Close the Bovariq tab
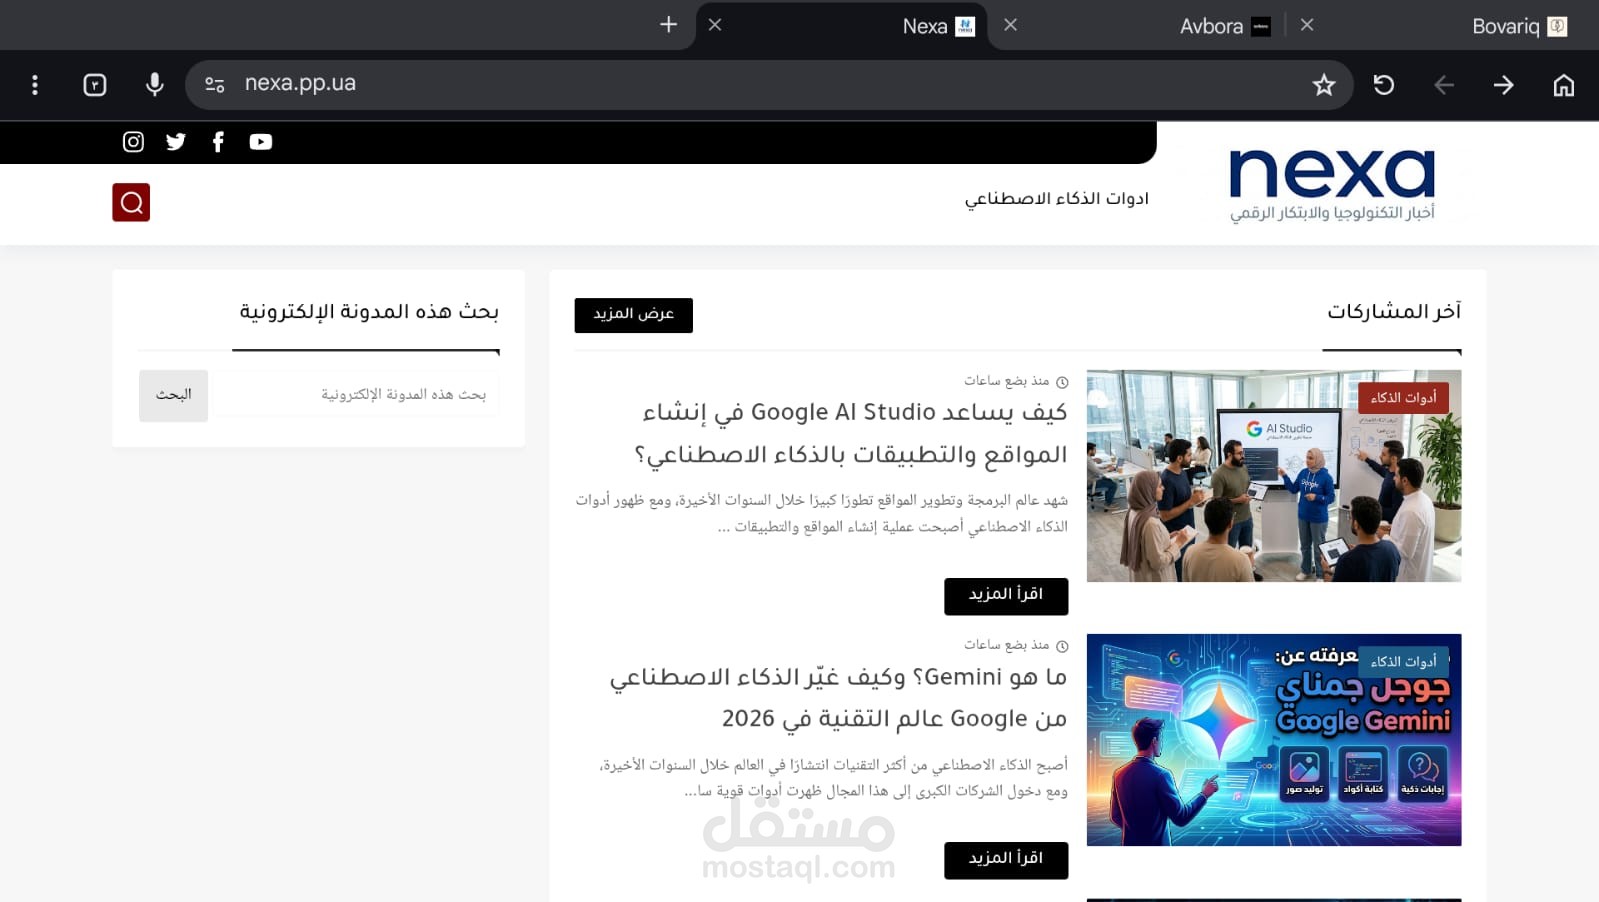The image size is (1599, 902). coord(1307,25)
